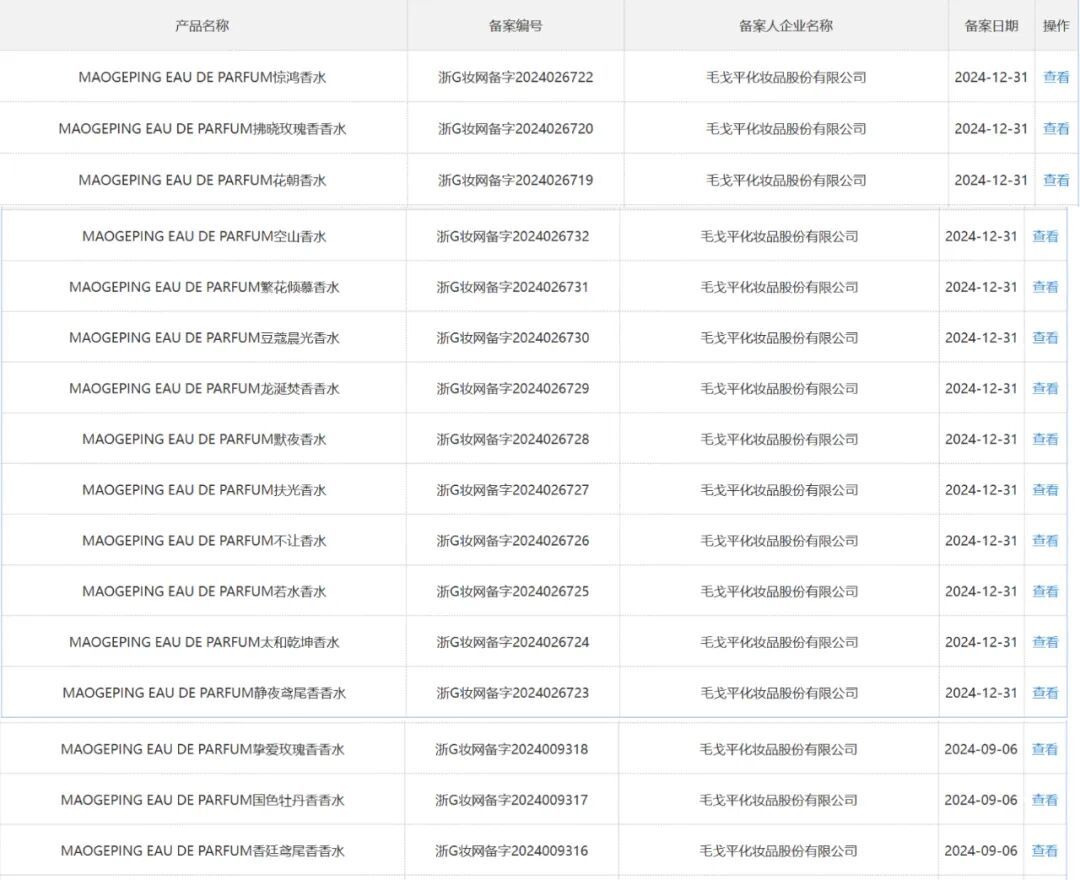1080x880 pixels.
Task: Click record number 浙G妆网备字2024026732
Action: point(512,236)
